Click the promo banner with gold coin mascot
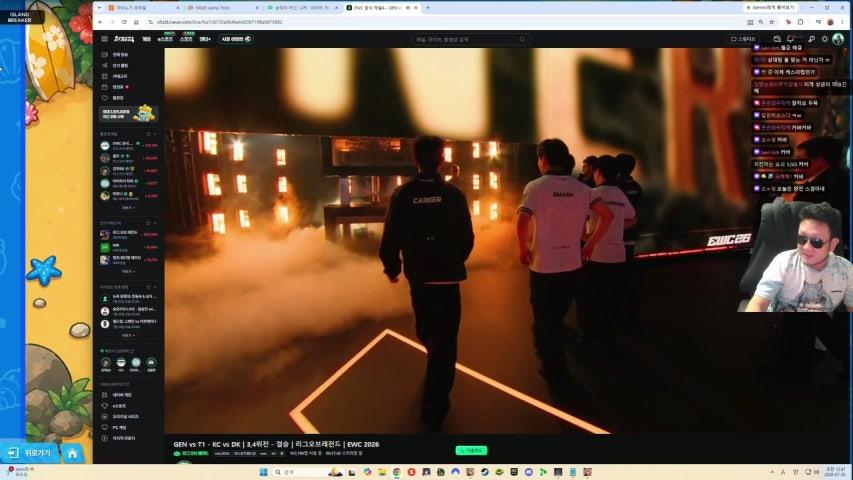This screenshot has width=853, height=480. click(x=129, y=113)
